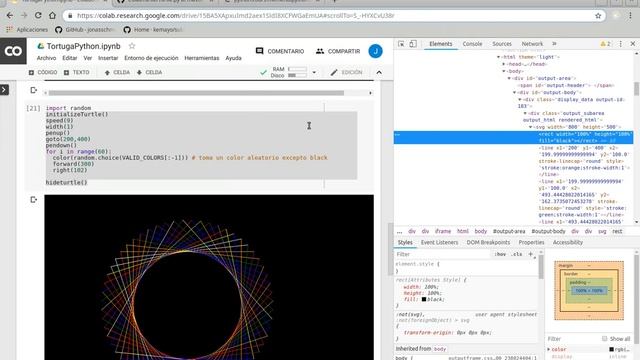
Task: Open the GitHub jonasschr bookmark
Action: point(85,30)
